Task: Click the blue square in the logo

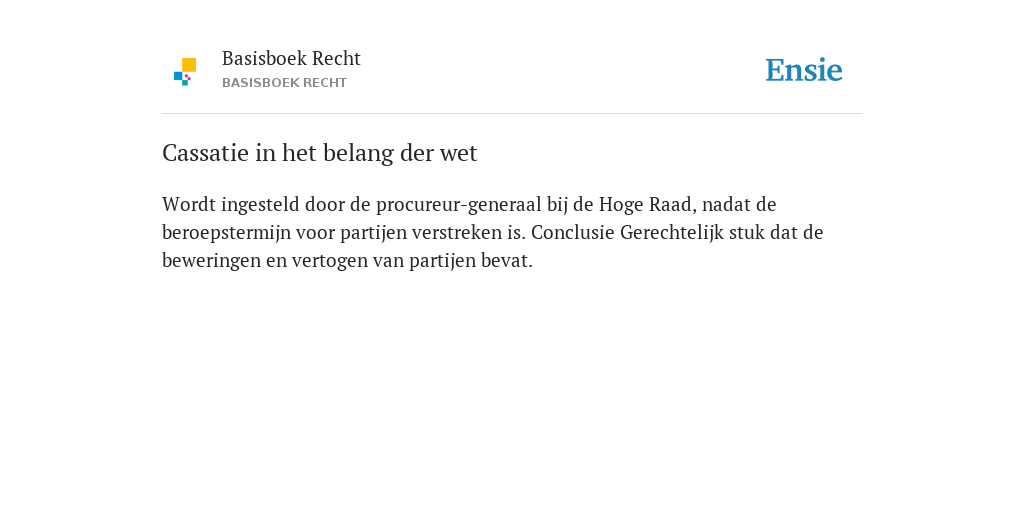Action: point(178,76)
